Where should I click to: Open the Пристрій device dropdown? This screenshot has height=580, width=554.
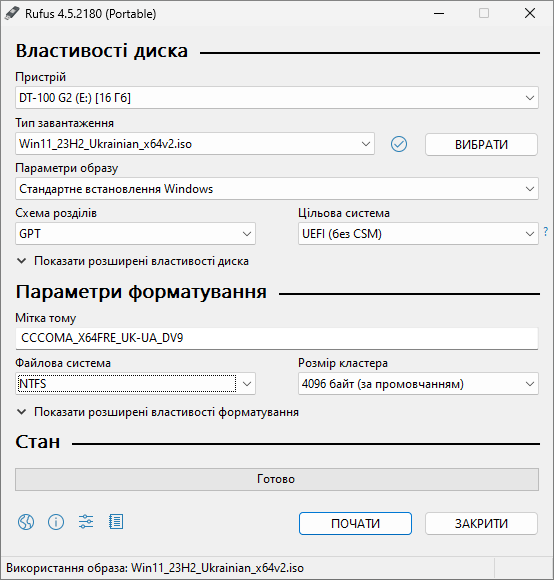(x=277, y=98)
